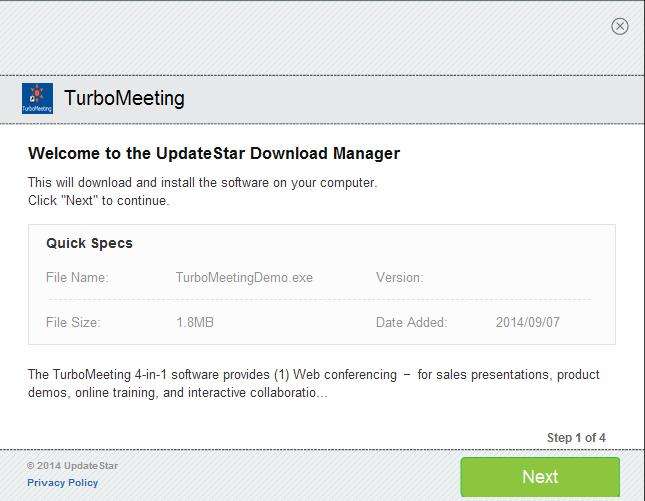Click the Version label
Screen dimensions: 645x501
[399, 278]
